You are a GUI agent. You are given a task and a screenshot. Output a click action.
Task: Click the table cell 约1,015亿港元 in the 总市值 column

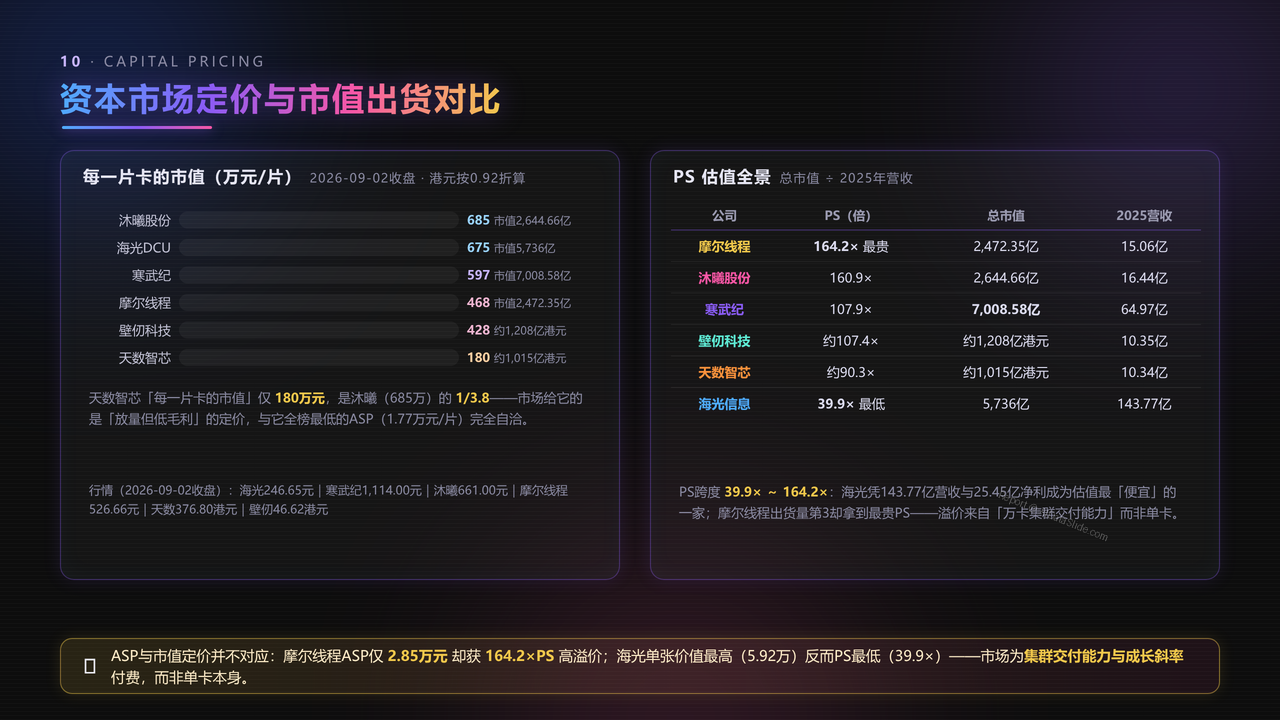coord(1006,373)
